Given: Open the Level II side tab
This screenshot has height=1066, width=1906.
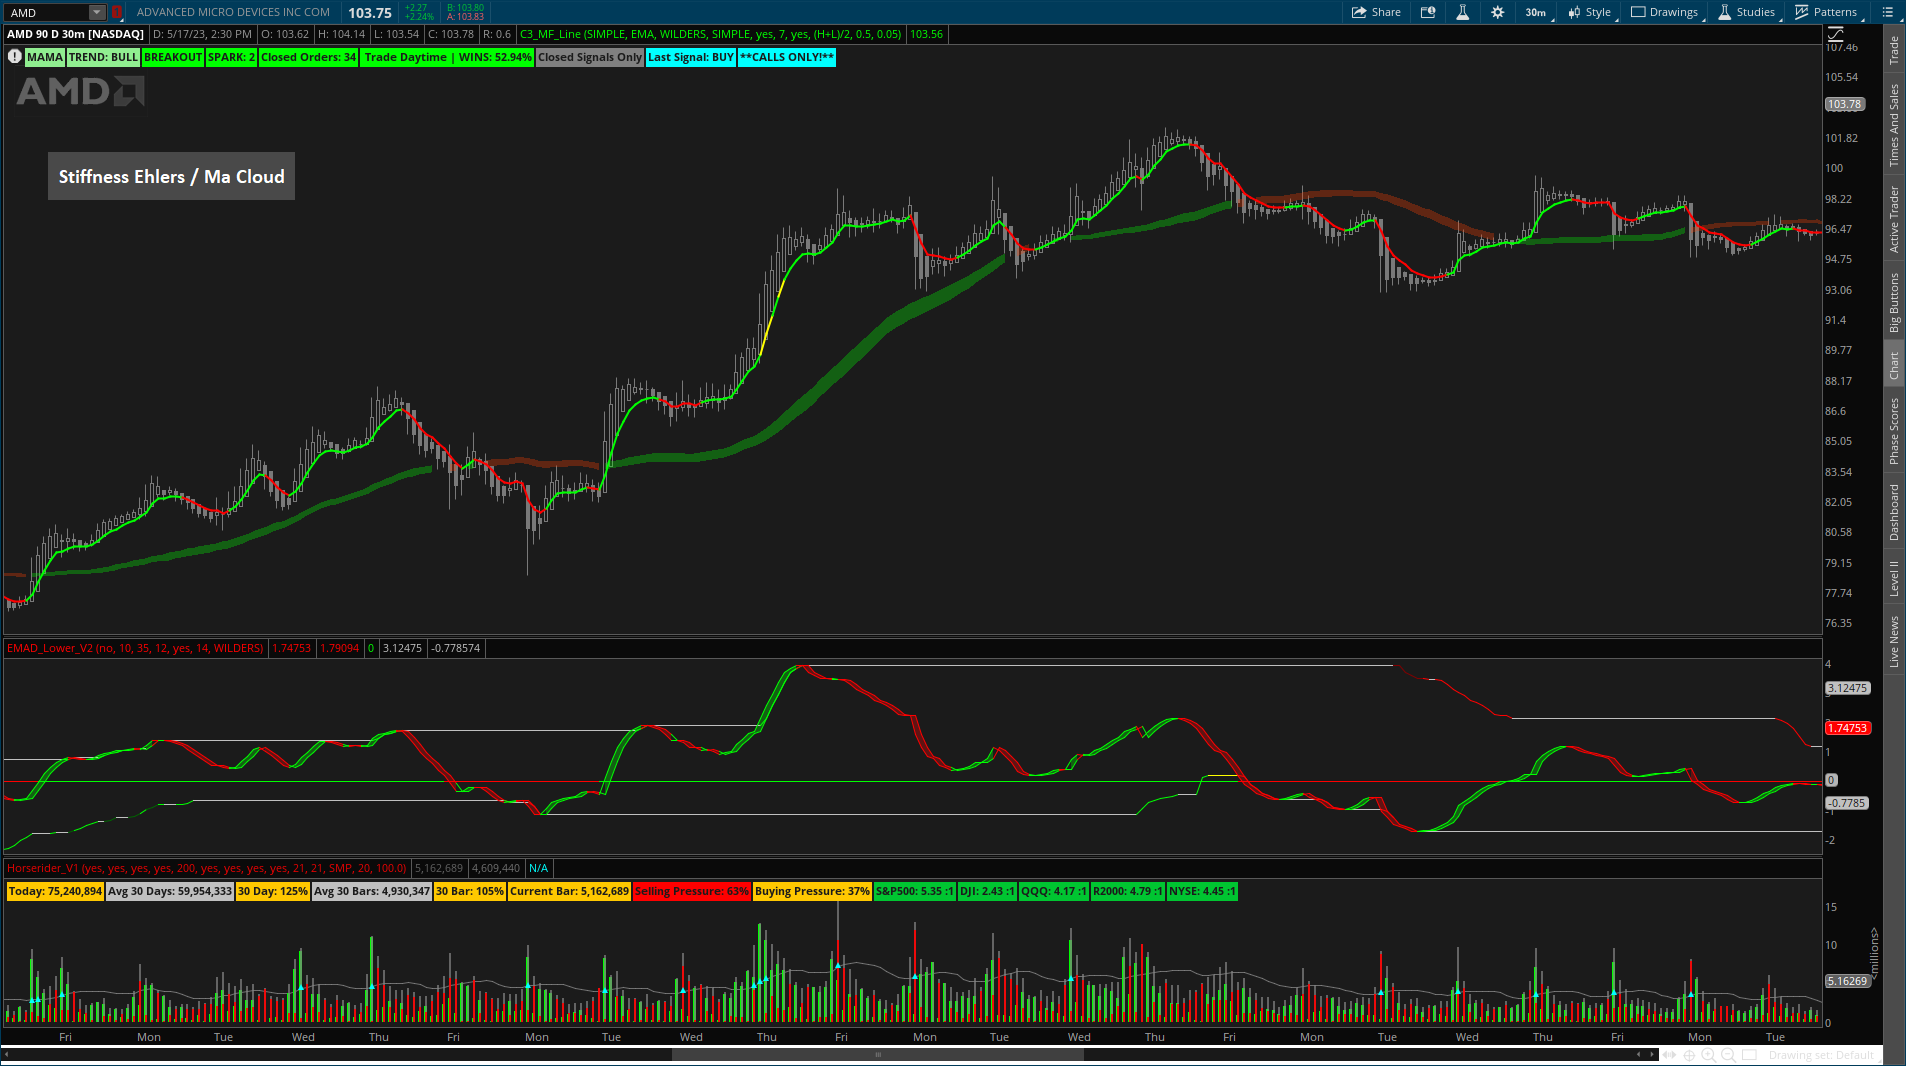Looking at the screenshot, I should [1894, 578].
